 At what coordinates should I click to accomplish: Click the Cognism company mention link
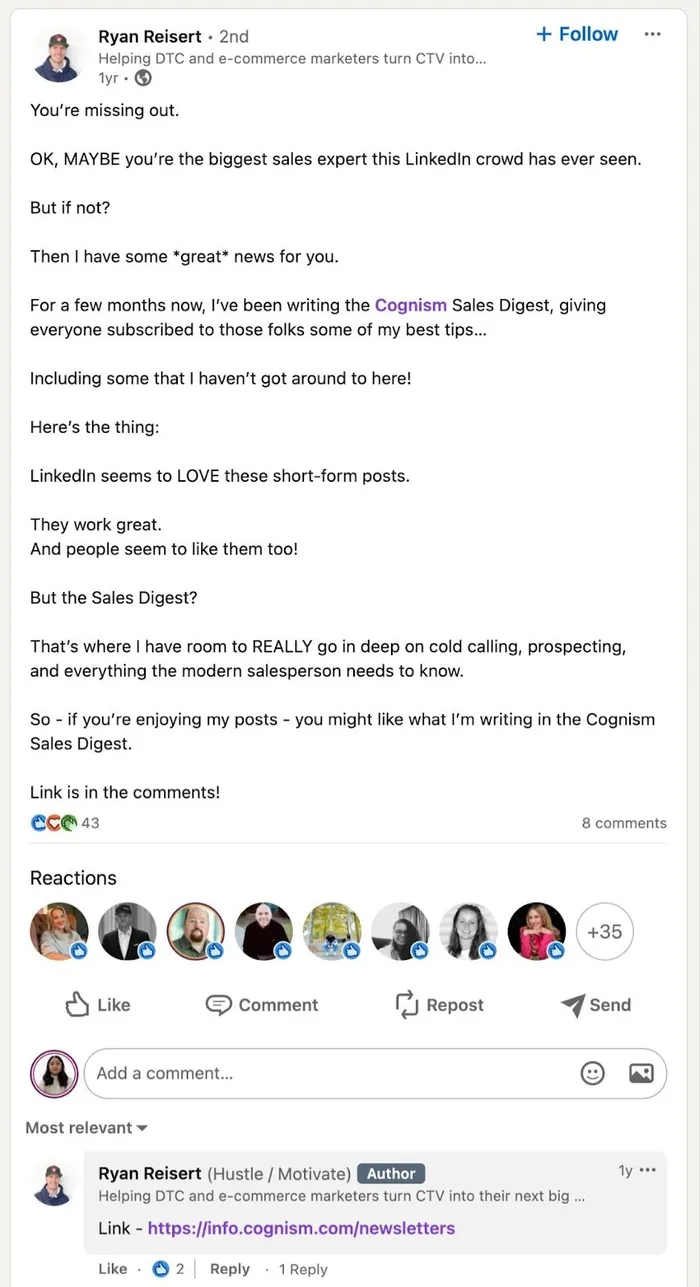410,305
